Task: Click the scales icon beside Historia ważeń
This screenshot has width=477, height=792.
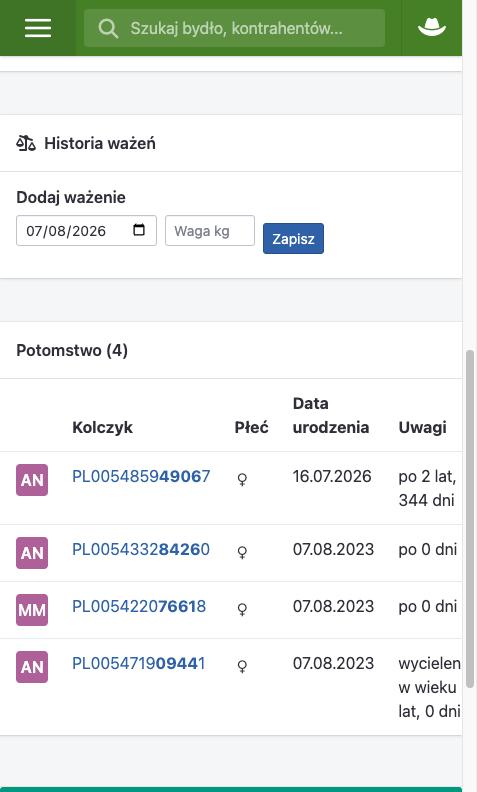Action: coord(26,143)
